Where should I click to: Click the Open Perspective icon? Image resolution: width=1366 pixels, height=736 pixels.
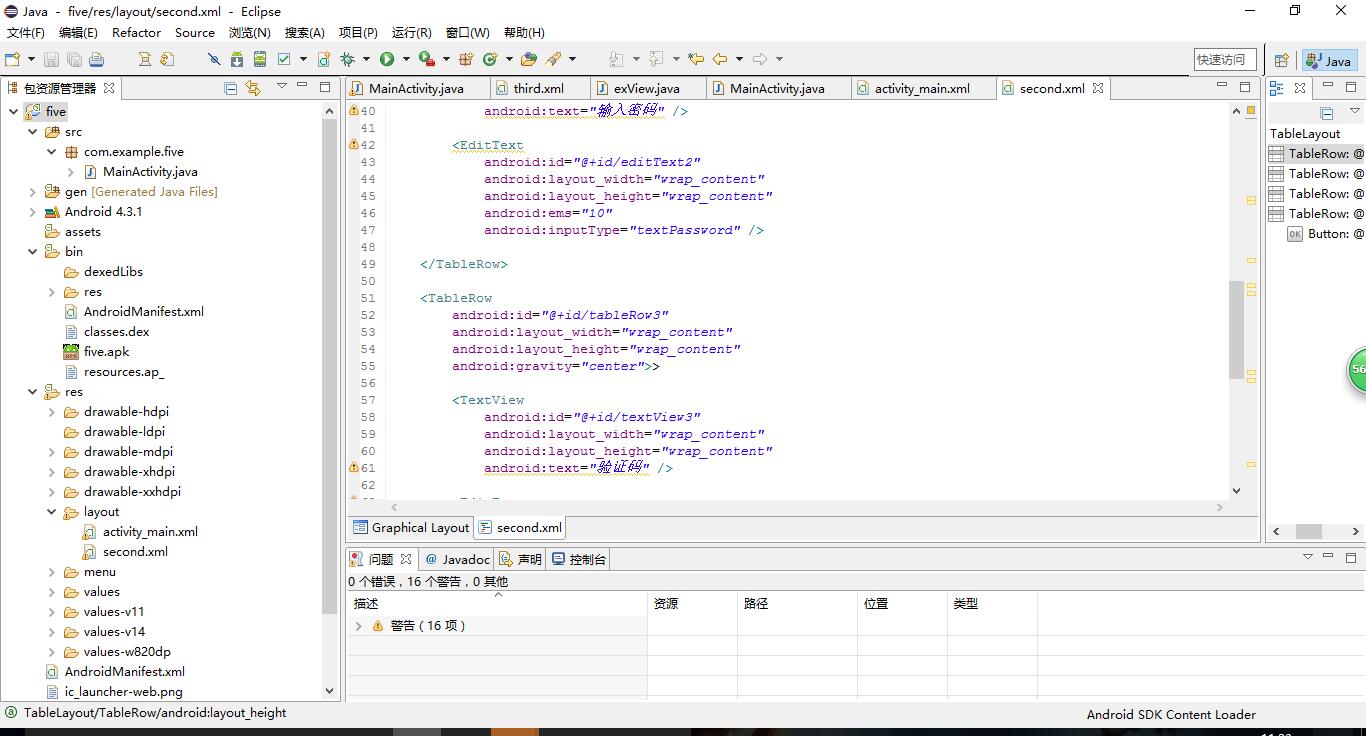pos(1282,60)
